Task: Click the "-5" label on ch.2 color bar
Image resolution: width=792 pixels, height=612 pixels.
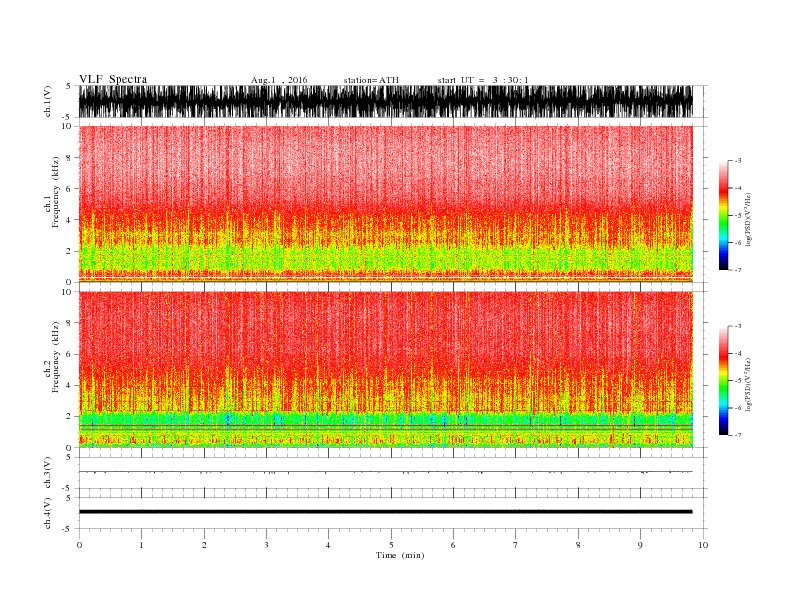Action: pos(738,381)
